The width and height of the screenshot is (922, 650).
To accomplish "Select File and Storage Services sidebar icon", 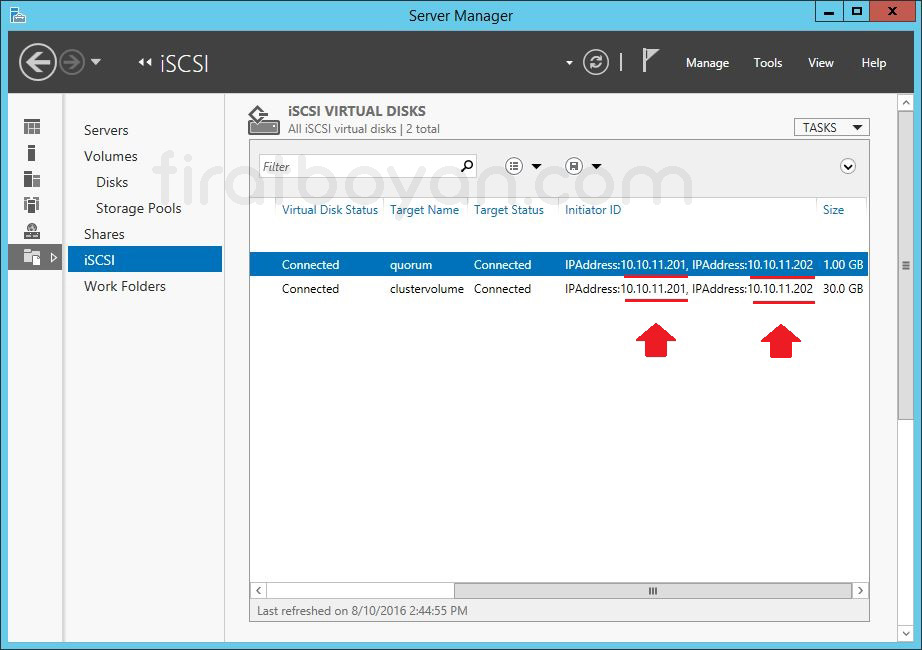I will 32,257.
